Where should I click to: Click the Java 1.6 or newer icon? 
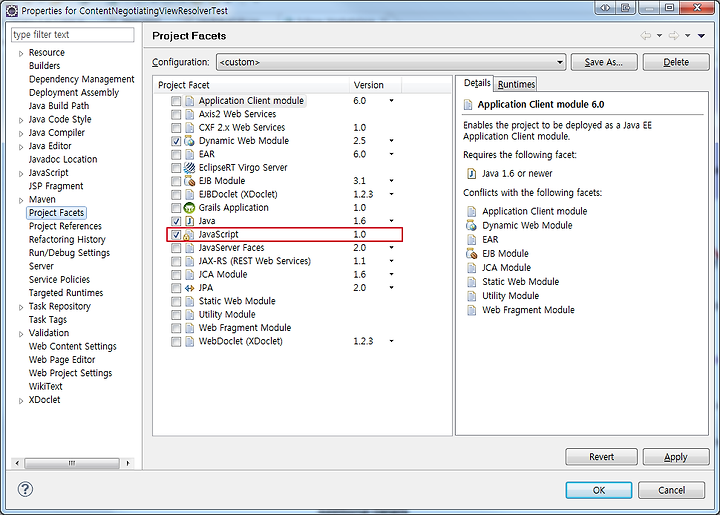pos(471,174)
